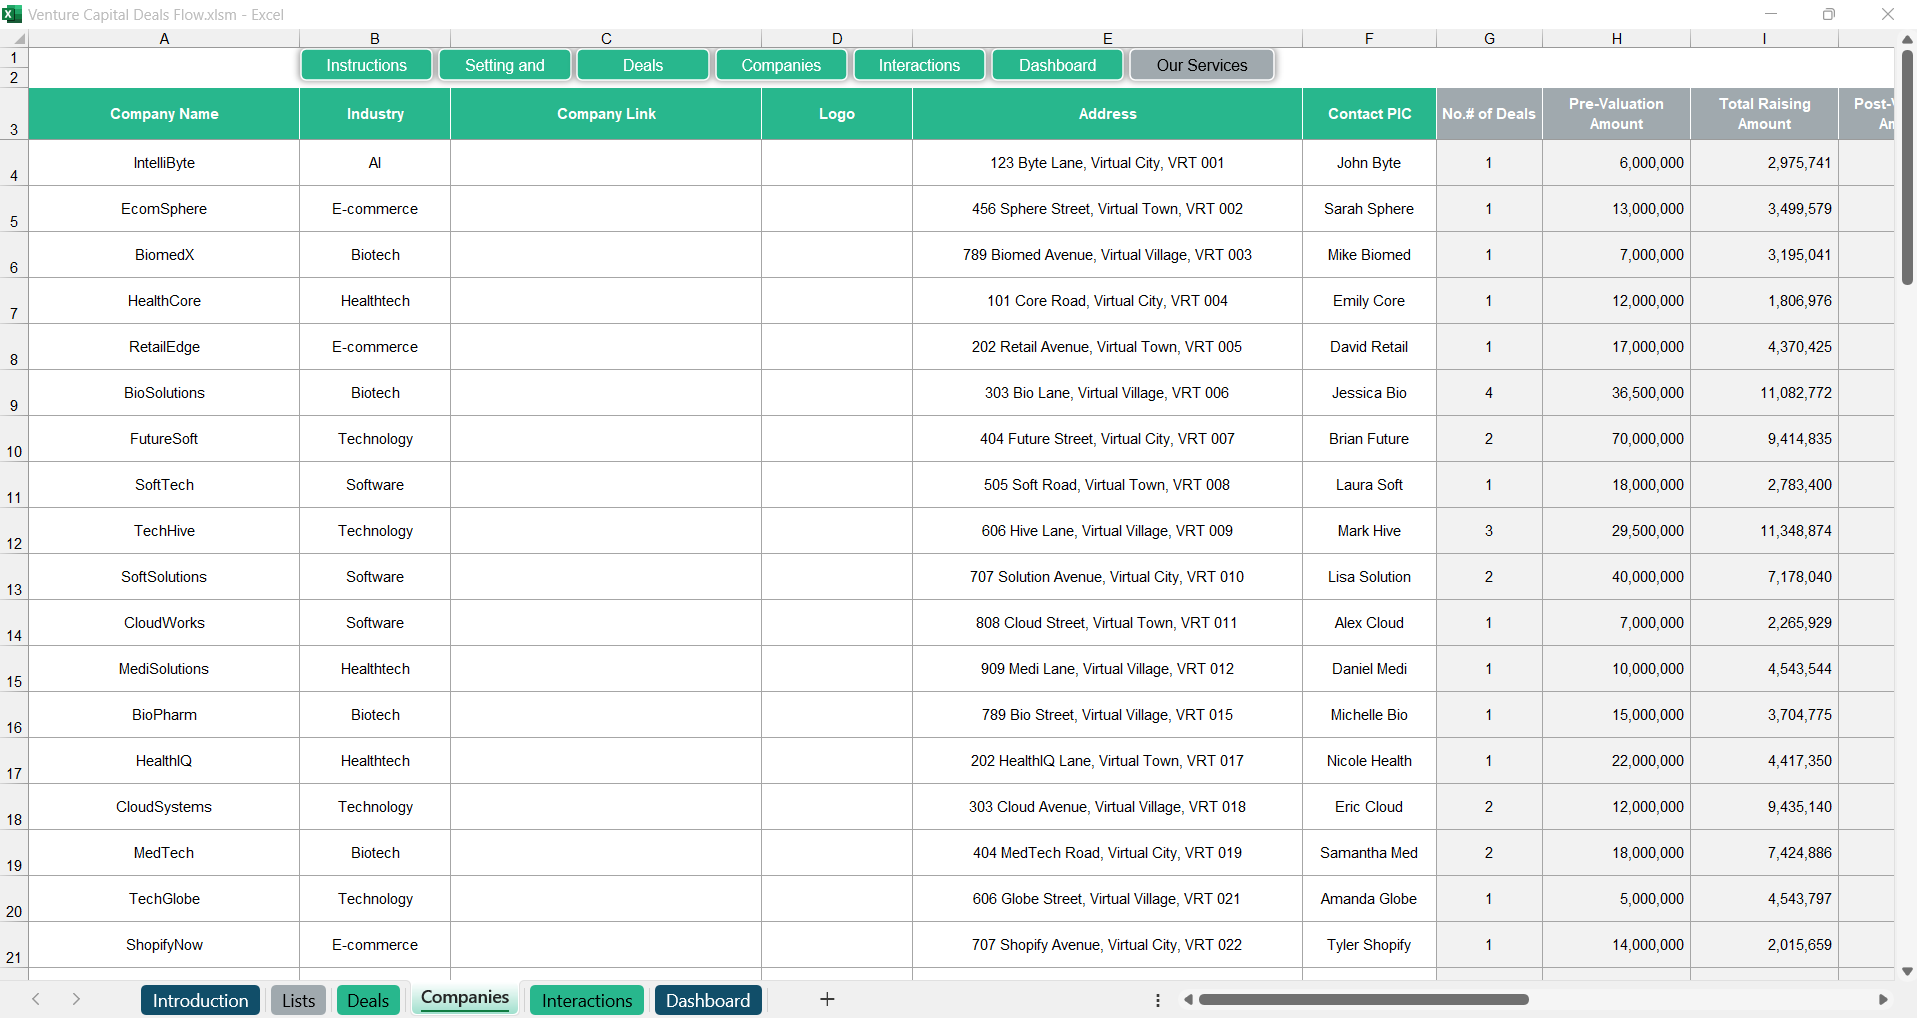1917x1018 pixels.
Task: Click the Interactions navigation button
Action: coord(918,64)
